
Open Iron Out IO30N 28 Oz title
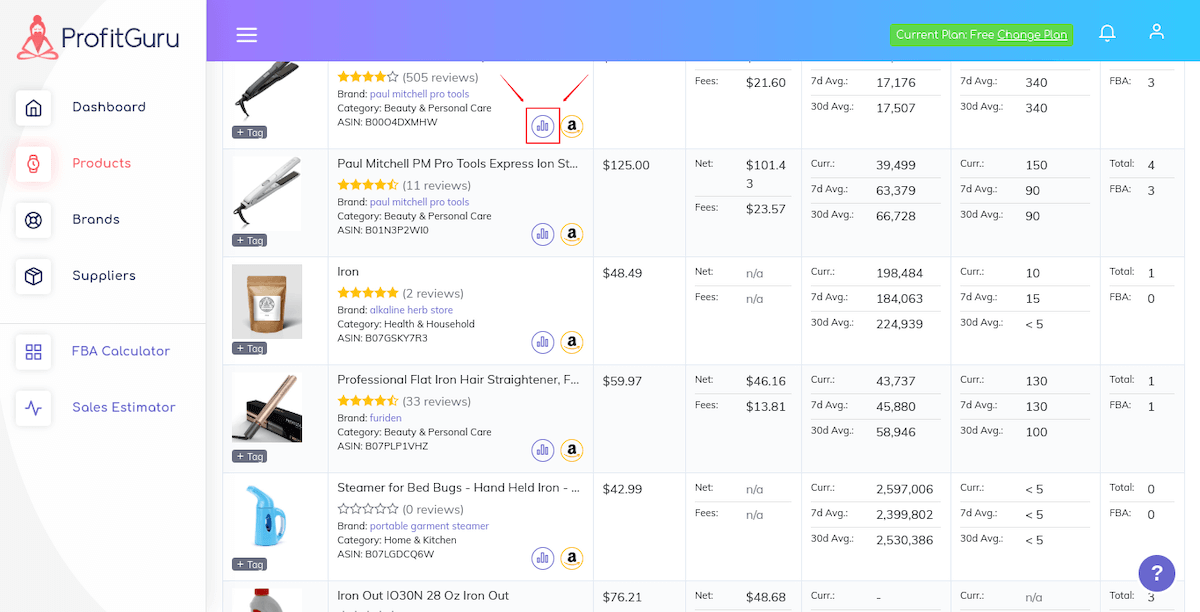click(423, 596)
